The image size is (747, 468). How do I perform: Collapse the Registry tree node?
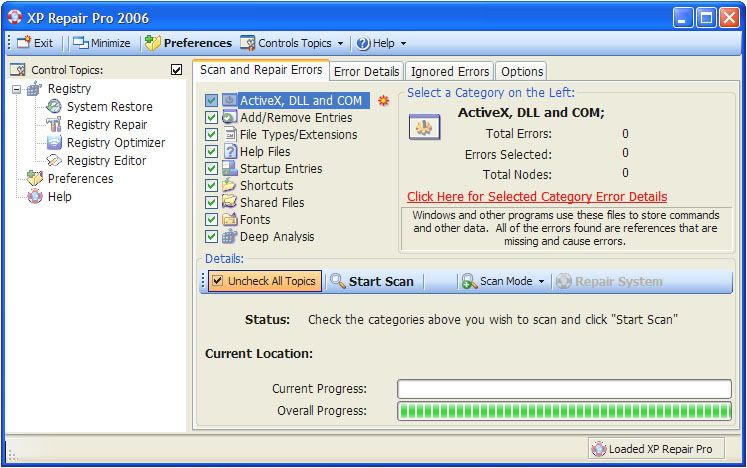(x=16, y=89)
